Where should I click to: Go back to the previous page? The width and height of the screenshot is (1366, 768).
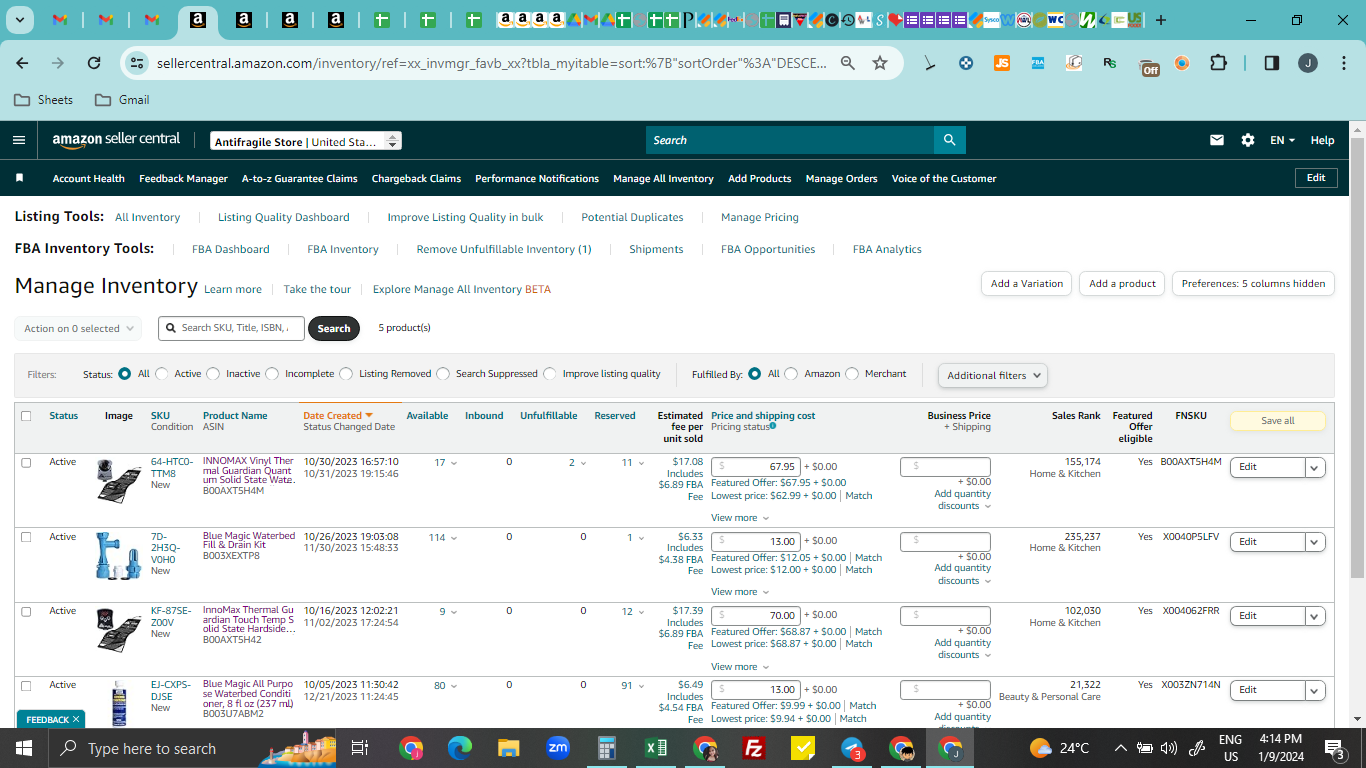[x=22, y=63]
